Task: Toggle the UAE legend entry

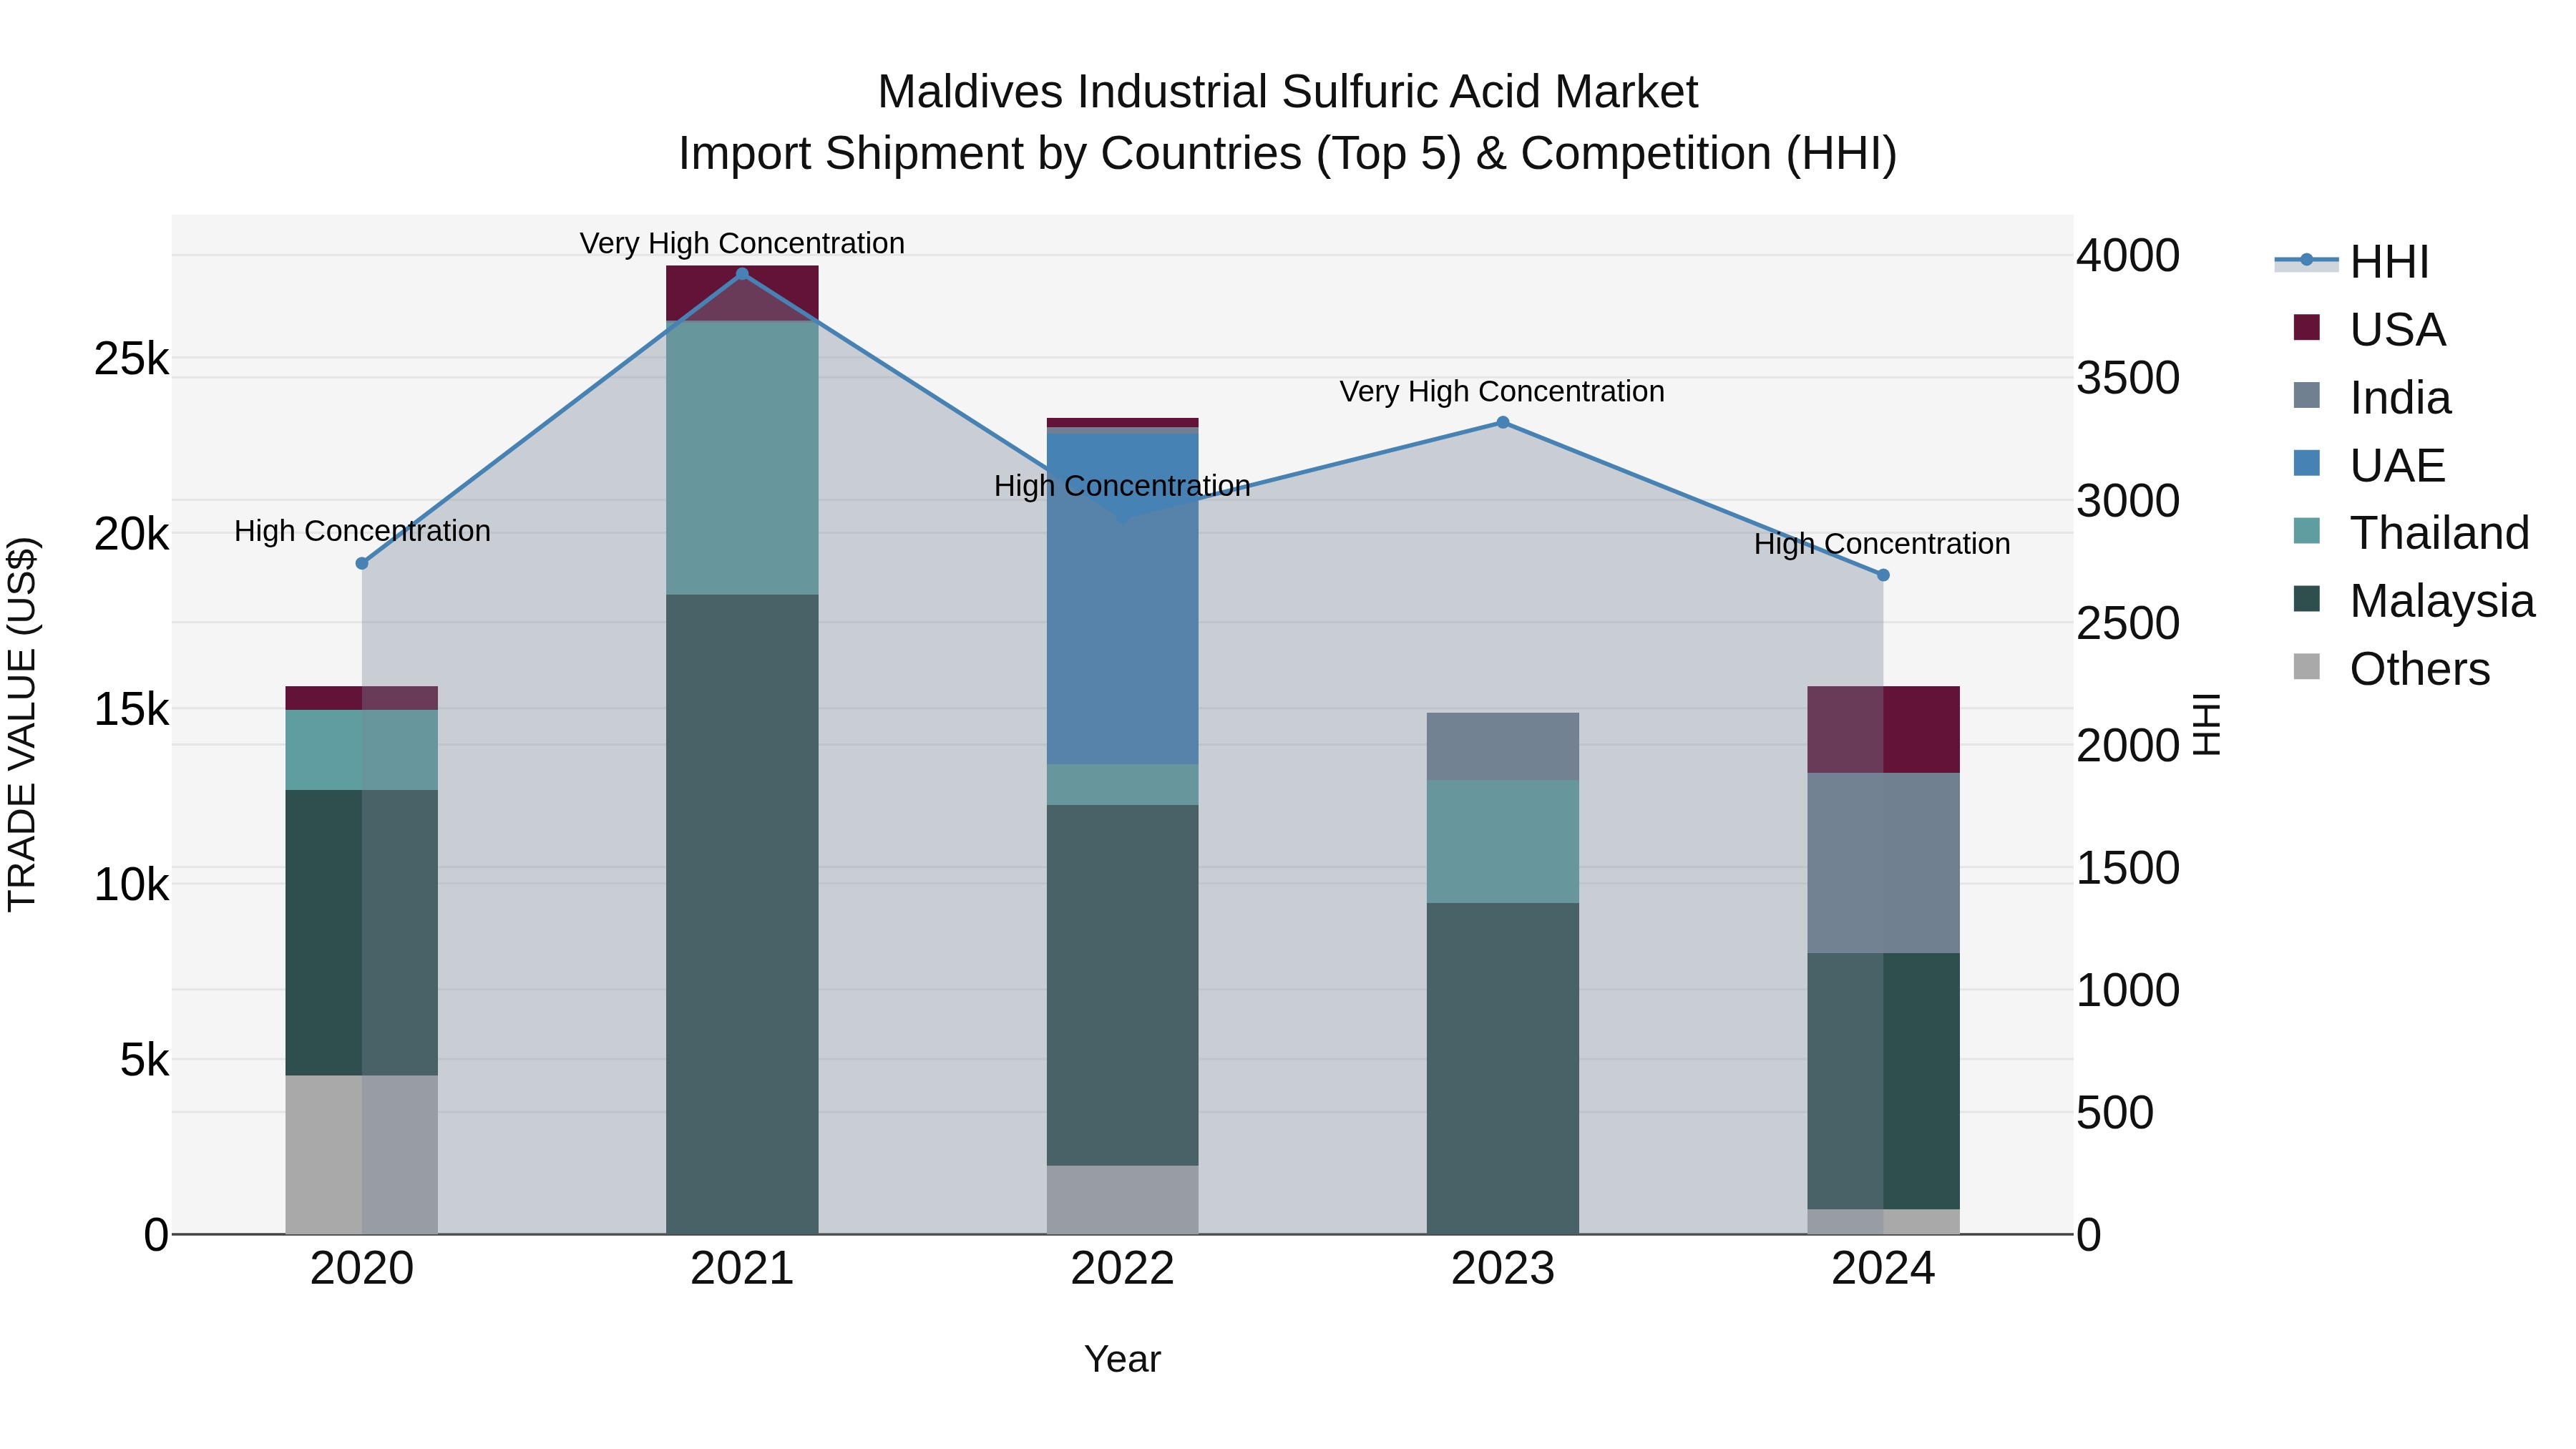Action: tap(2369, 465)
